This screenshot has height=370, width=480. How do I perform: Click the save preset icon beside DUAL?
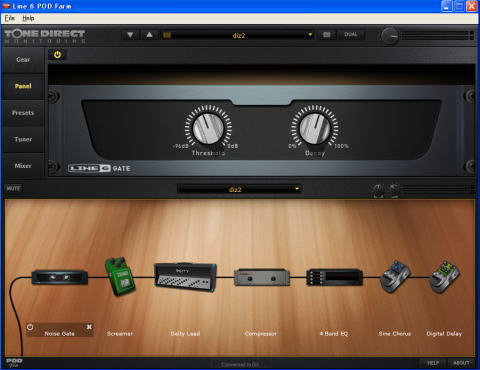point(327,35)
